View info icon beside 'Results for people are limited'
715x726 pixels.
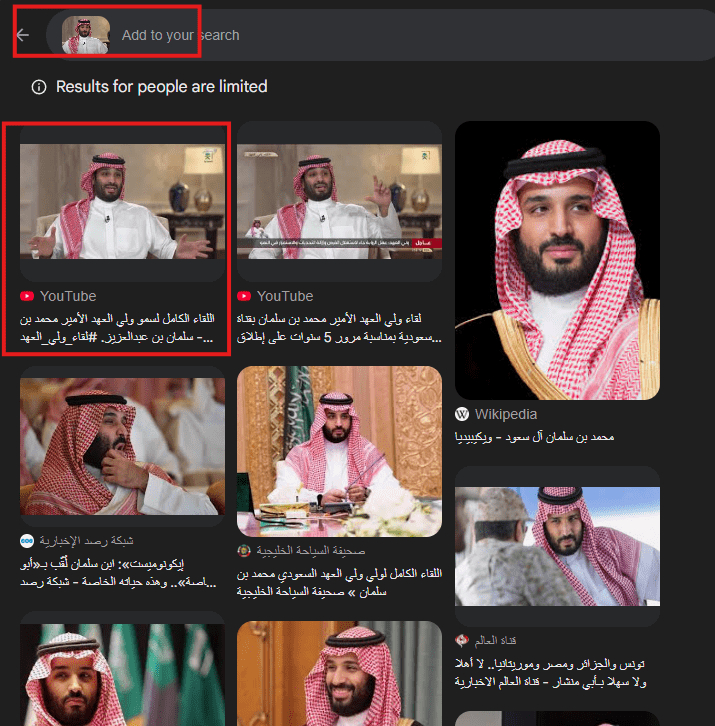[39, 87]
